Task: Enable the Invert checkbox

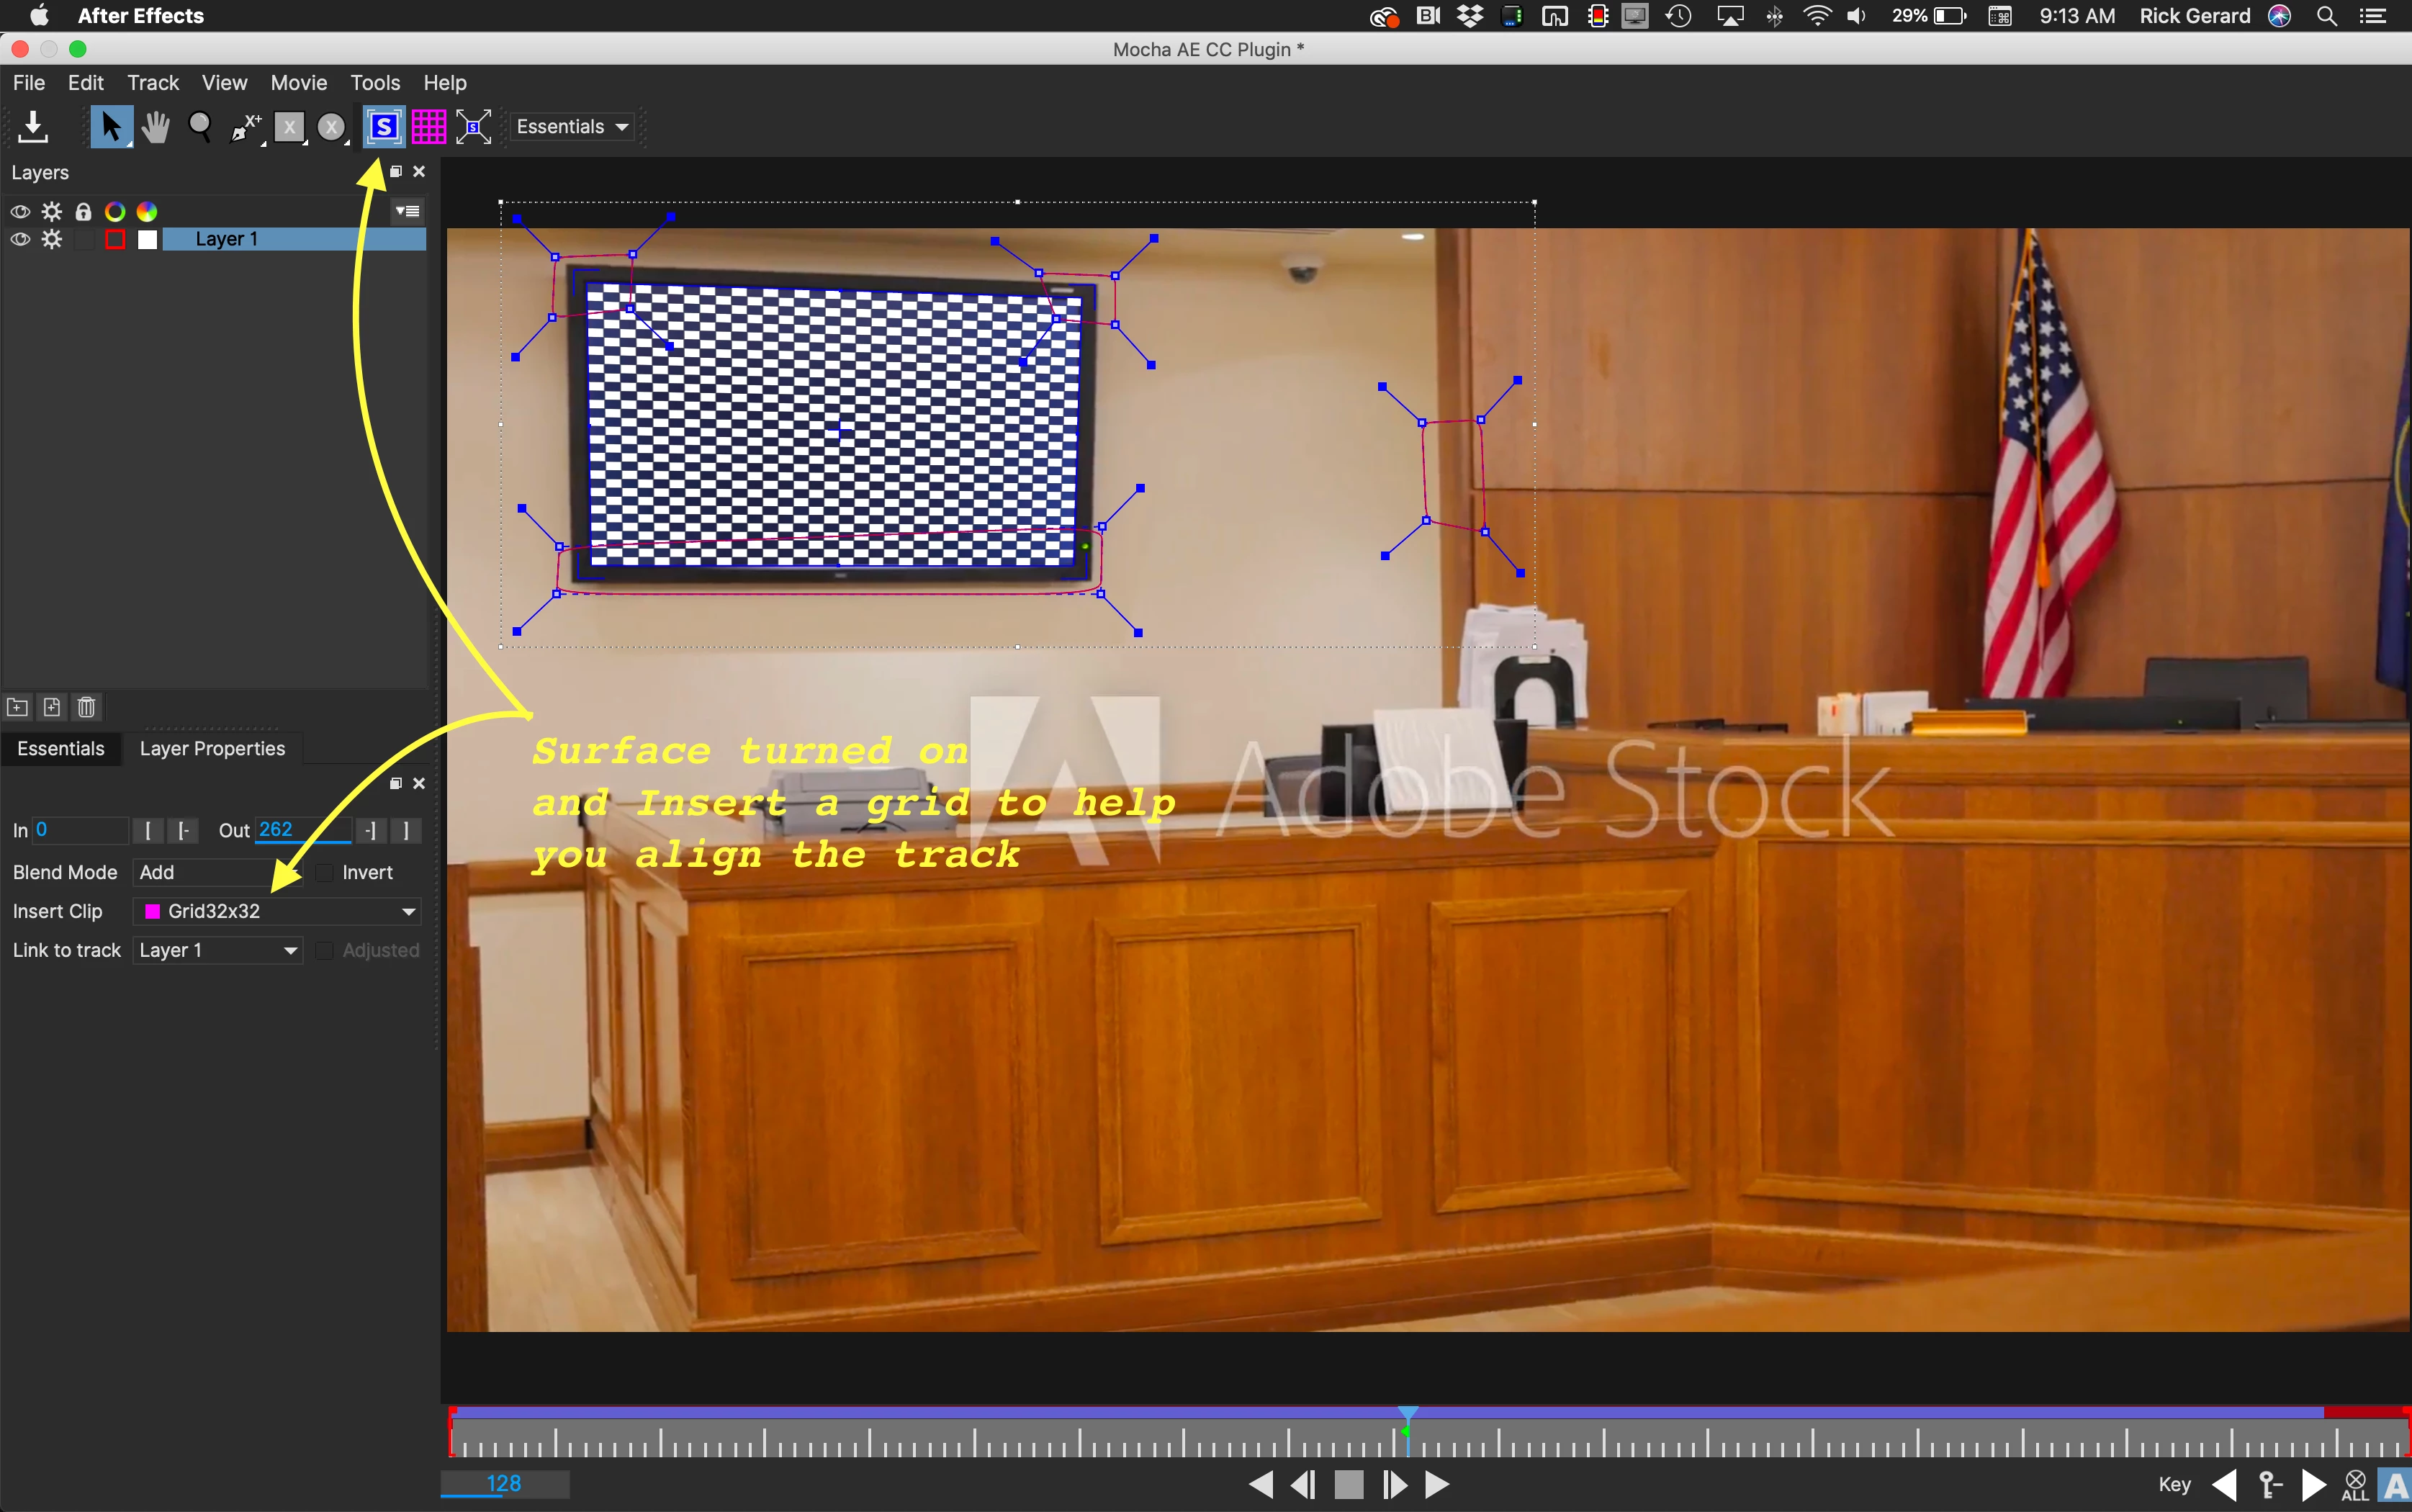Action: tap(325, 872)
